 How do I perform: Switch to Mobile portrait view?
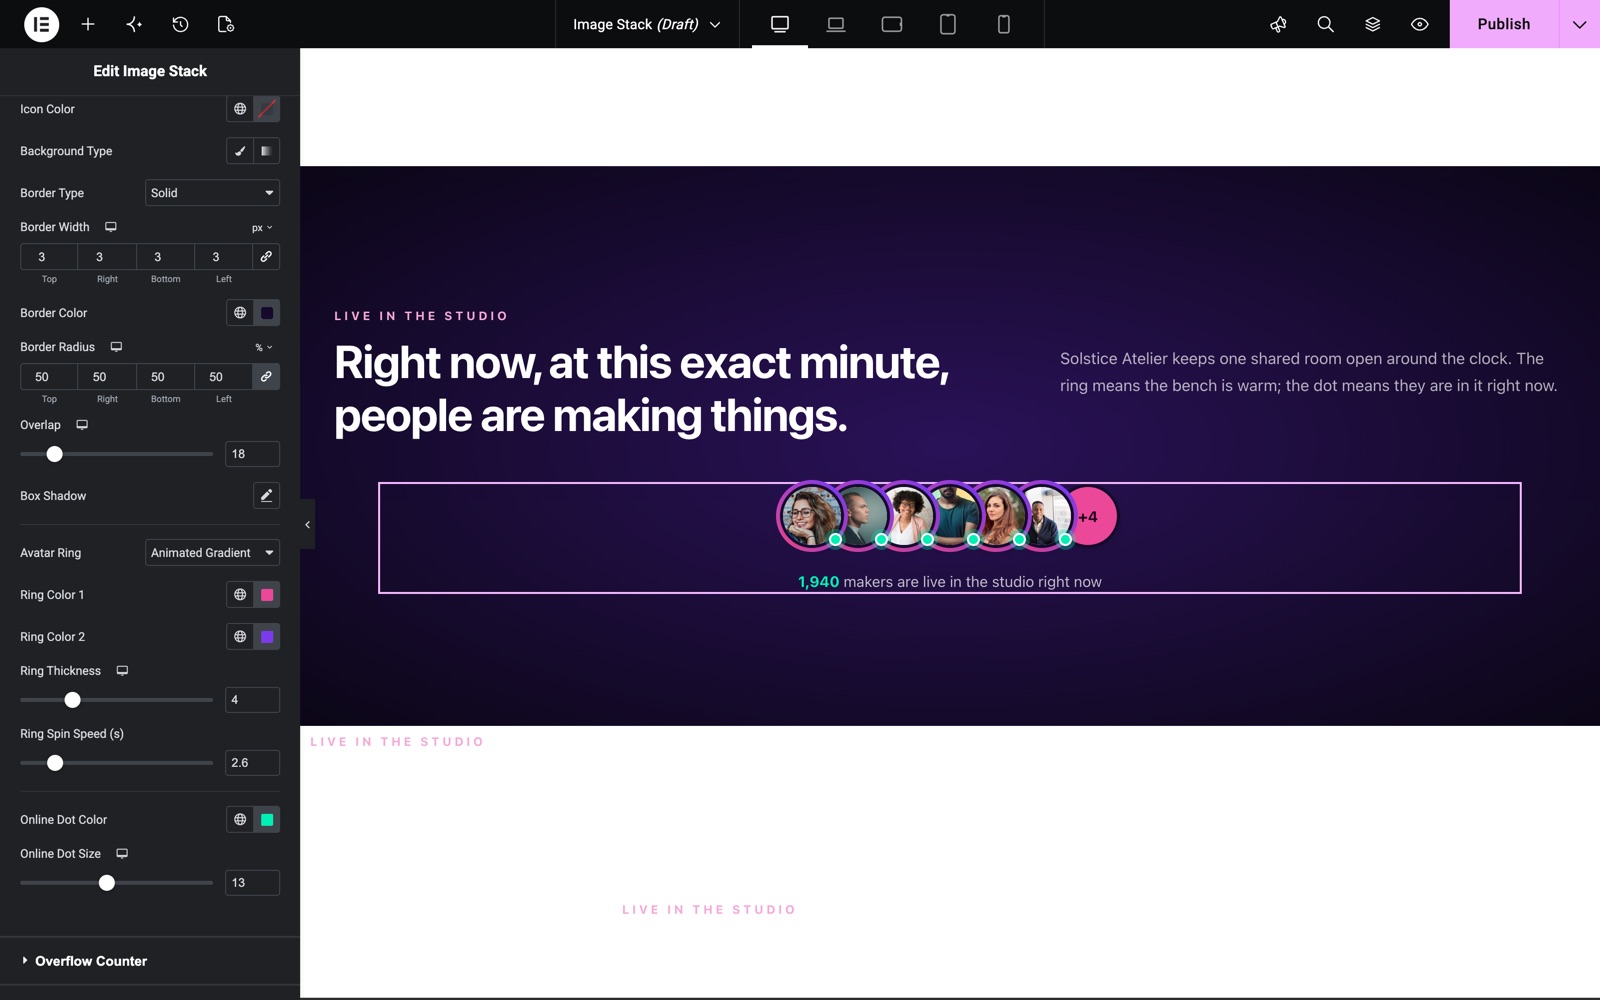click(1004, 24)
